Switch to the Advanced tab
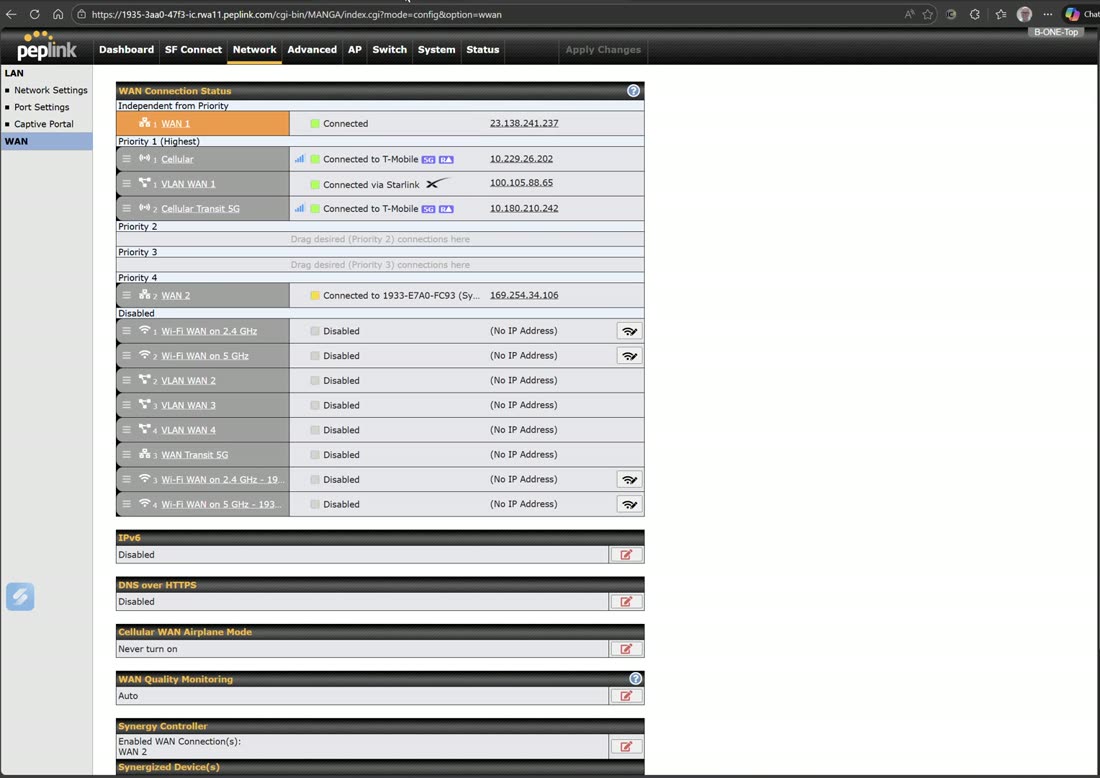This screenshot has height=778, width=1100. pyautogui.click(x=311, y=50)
